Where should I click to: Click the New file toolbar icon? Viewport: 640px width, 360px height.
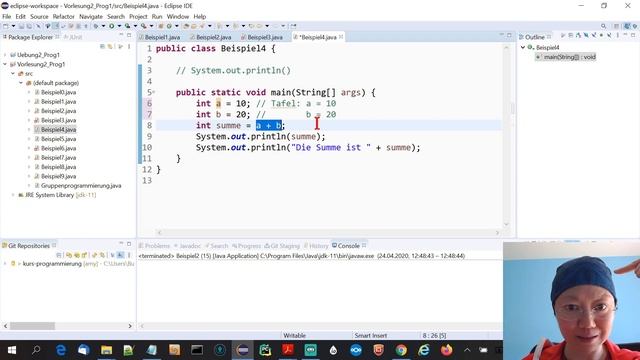[x=6, y=26]
